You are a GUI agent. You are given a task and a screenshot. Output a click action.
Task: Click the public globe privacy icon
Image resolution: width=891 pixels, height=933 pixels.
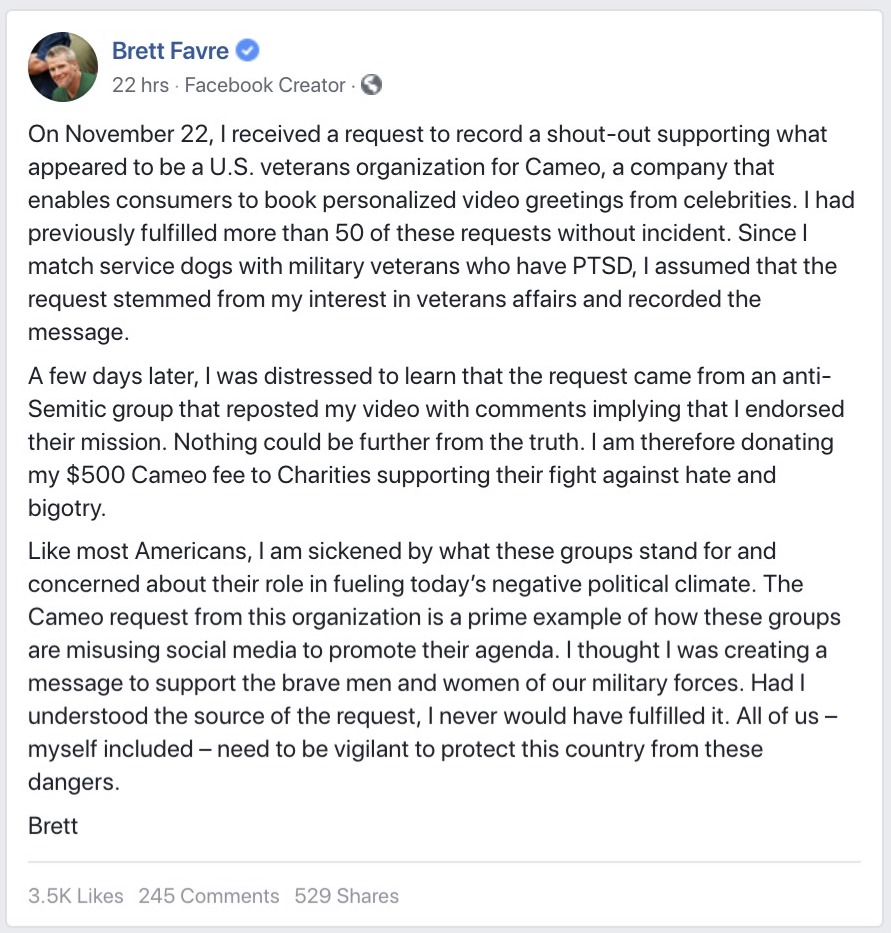coord(371,85)
